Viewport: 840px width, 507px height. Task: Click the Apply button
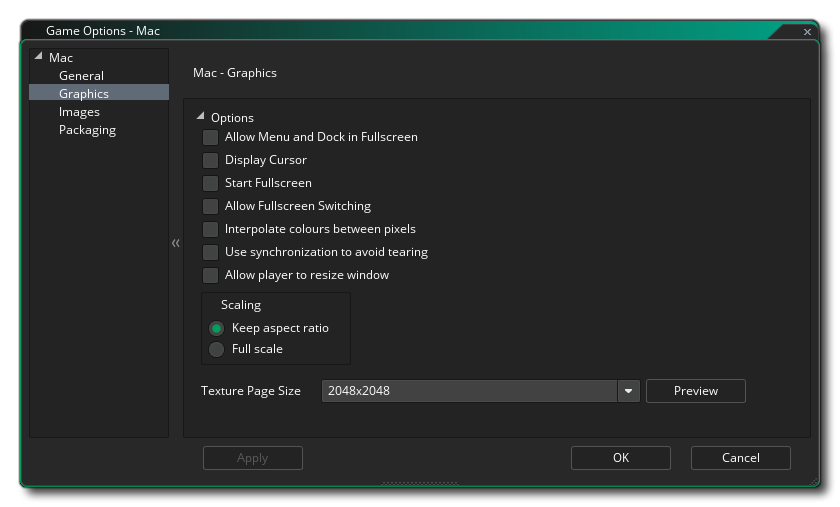point(253,458)
